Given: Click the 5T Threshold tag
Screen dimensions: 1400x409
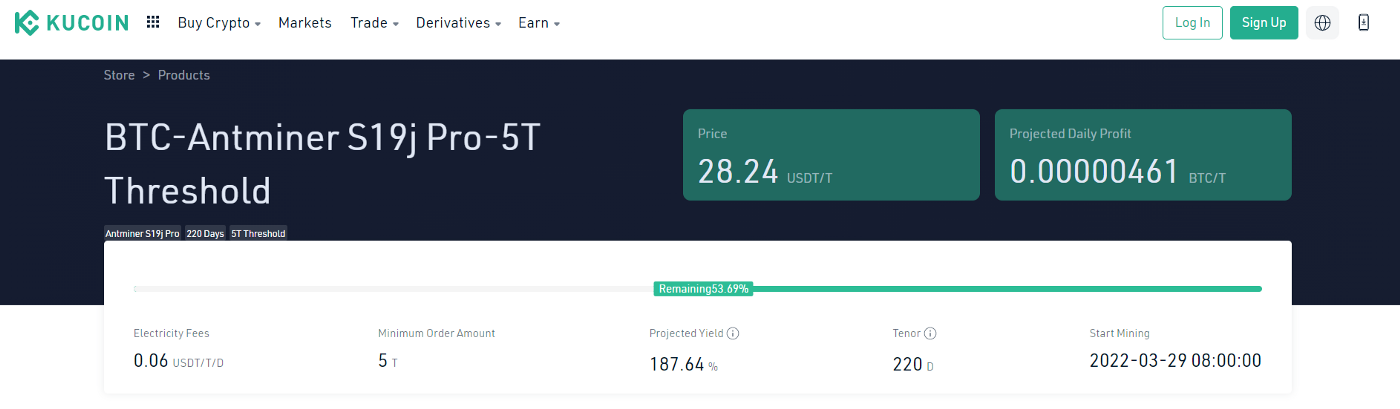Looking at the screenshot, I should click(258, 233).
